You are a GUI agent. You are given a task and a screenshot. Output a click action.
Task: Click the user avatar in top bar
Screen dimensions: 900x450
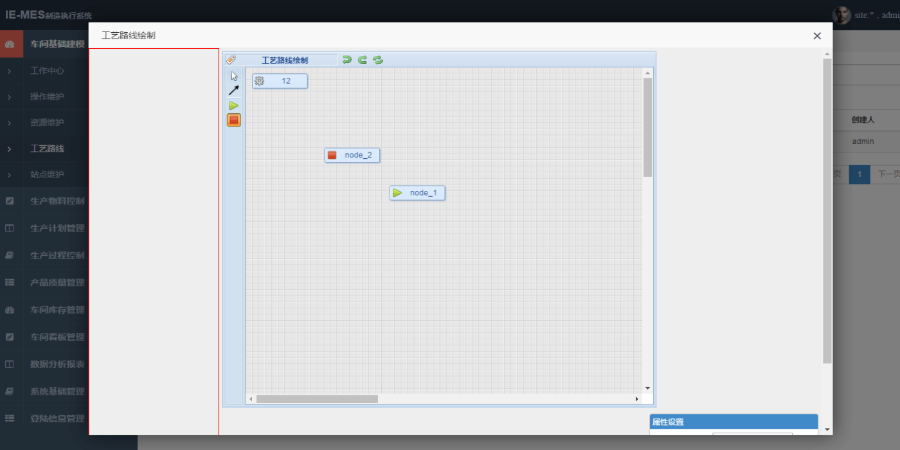[841, 15]
